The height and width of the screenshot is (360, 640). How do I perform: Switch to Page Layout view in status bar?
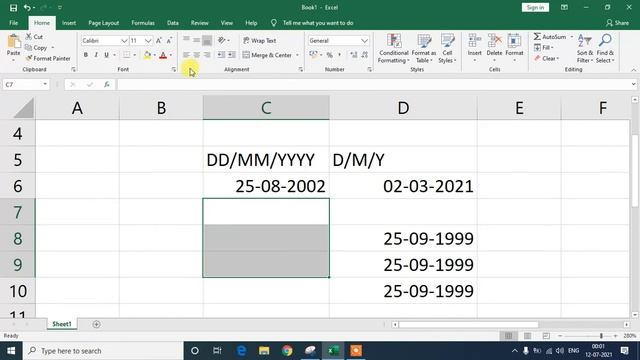527,336
